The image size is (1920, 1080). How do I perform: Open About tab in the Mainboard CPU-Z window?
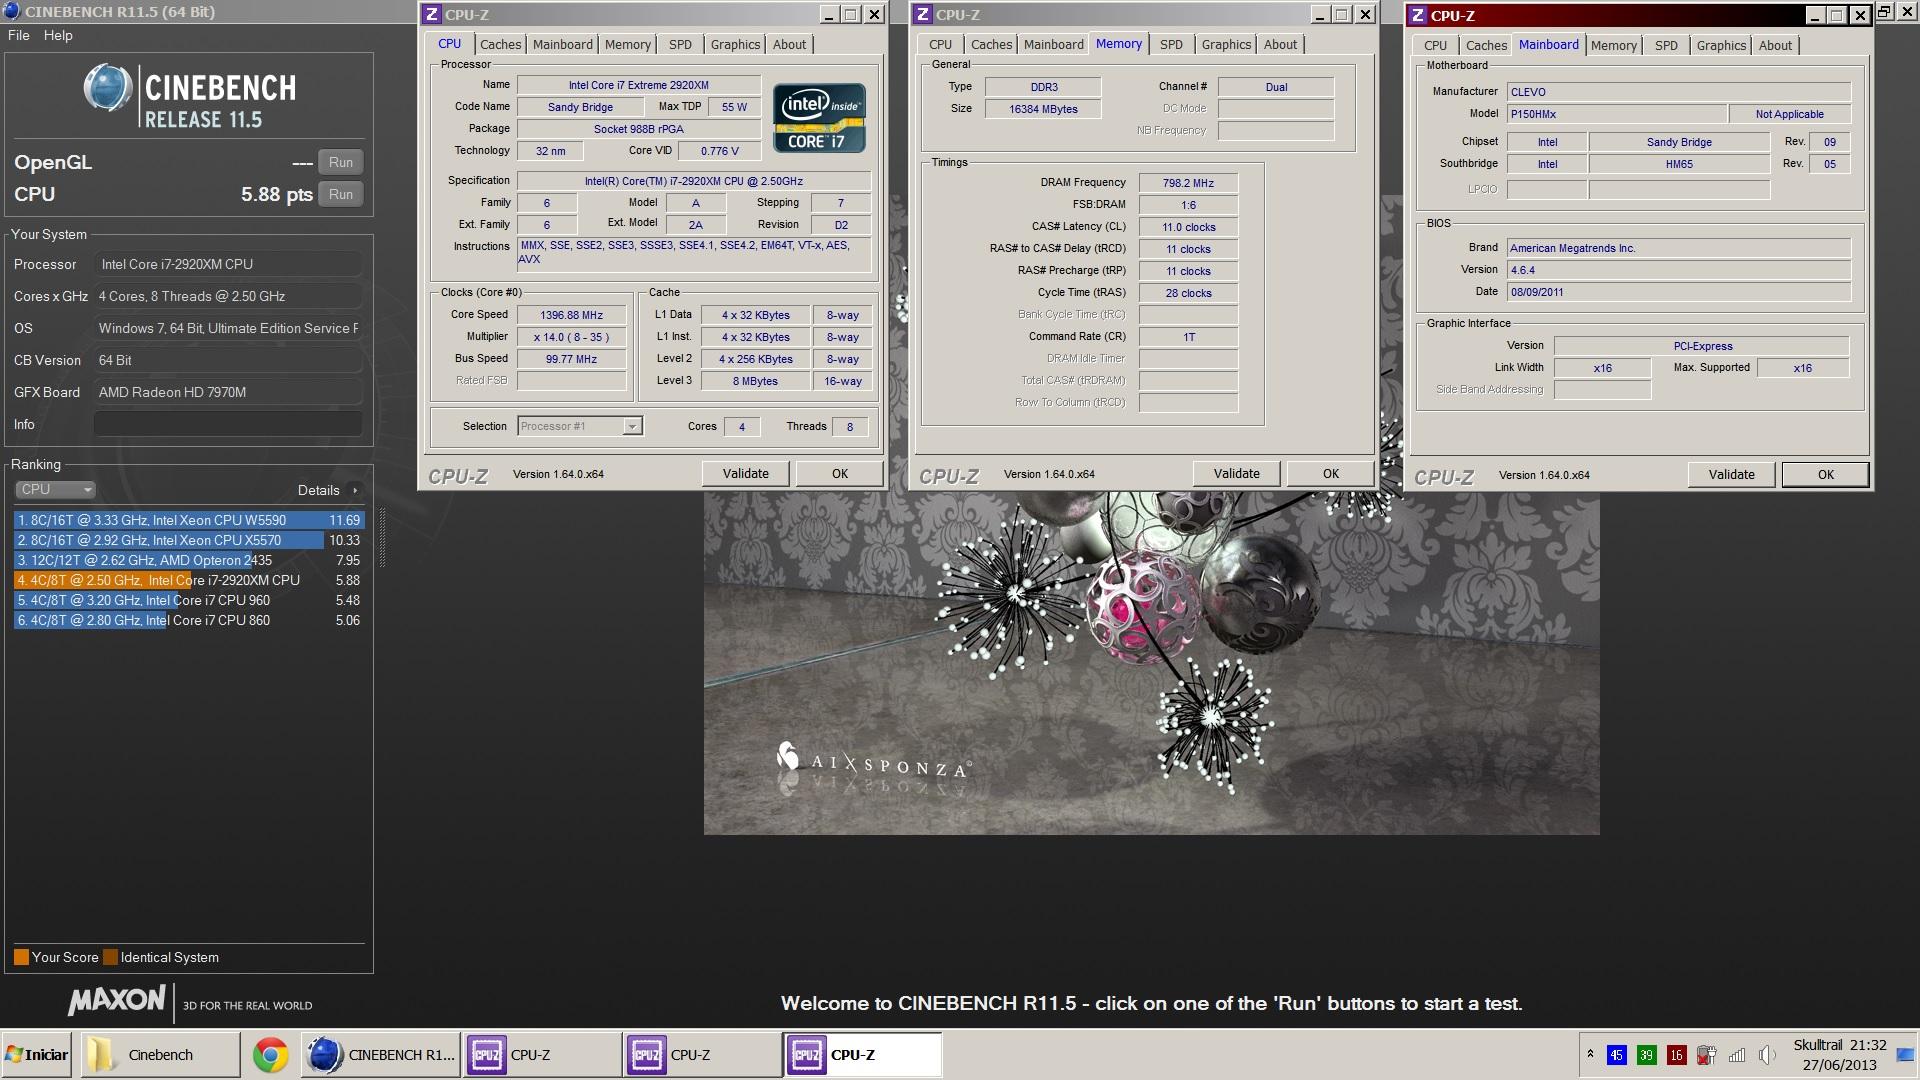1775,45
